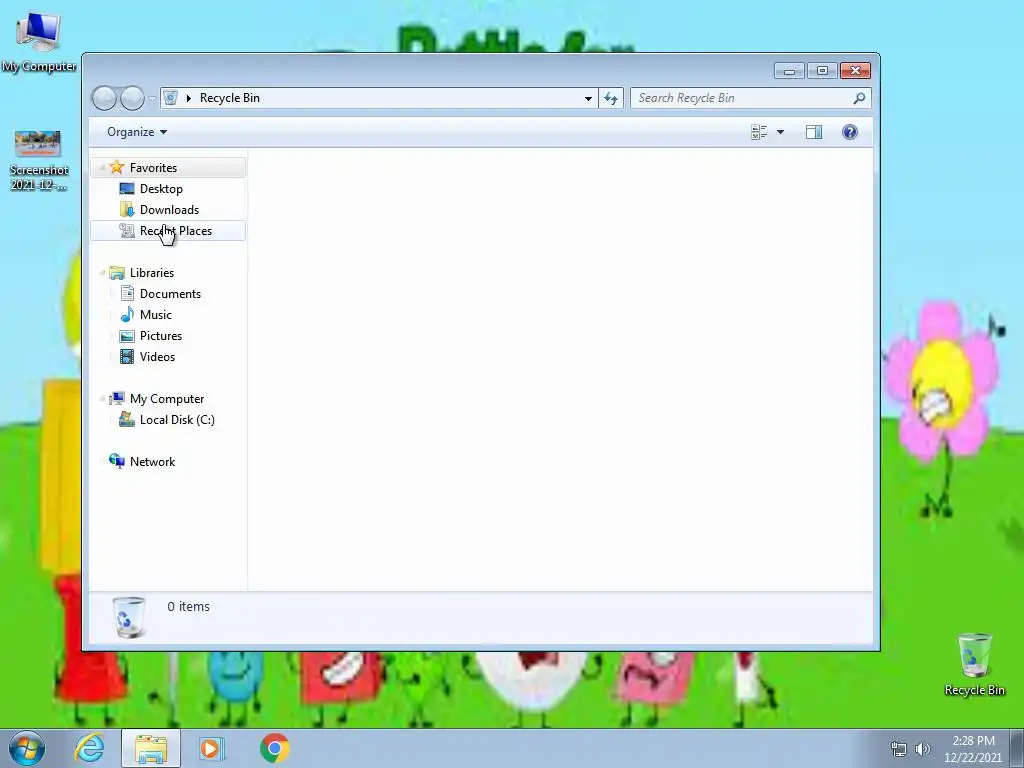Click the network tray icon
Image resolution: width=1024 pixels, height=768 pixels.
pos(899,749)
